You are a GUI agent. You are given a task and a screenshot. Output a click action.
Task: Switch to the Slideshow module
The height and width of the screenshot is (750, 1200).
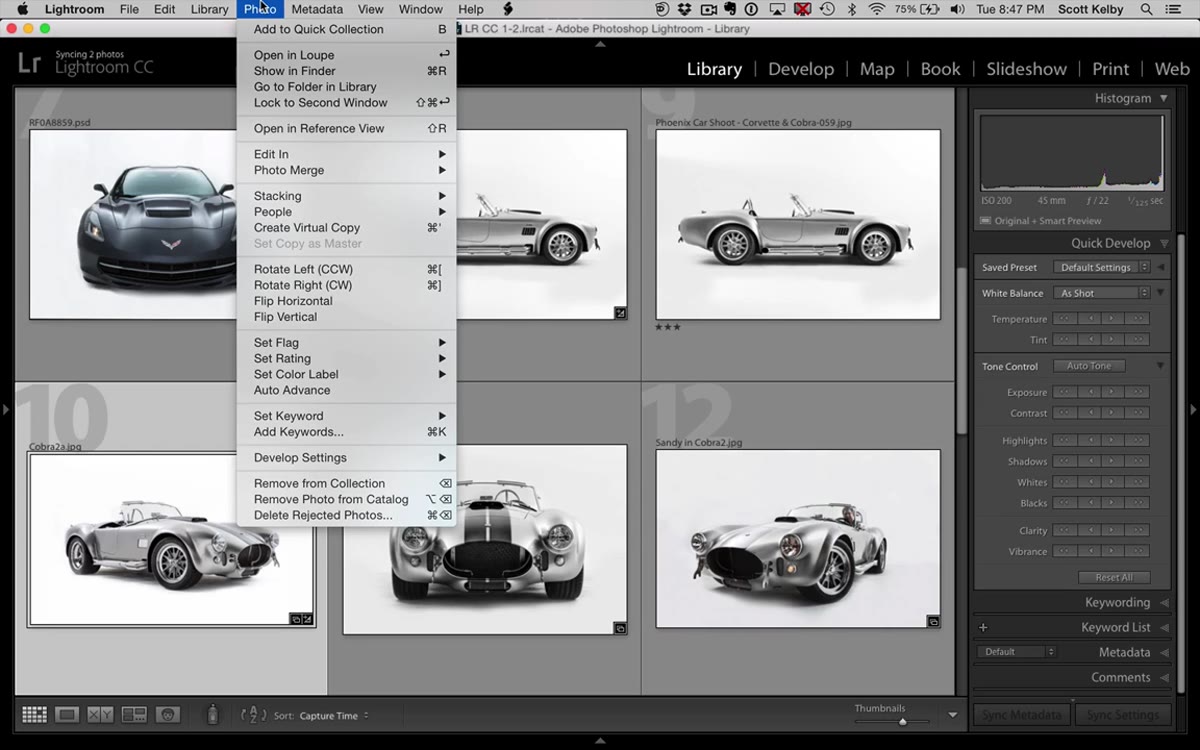click(x=1026, y=69)
